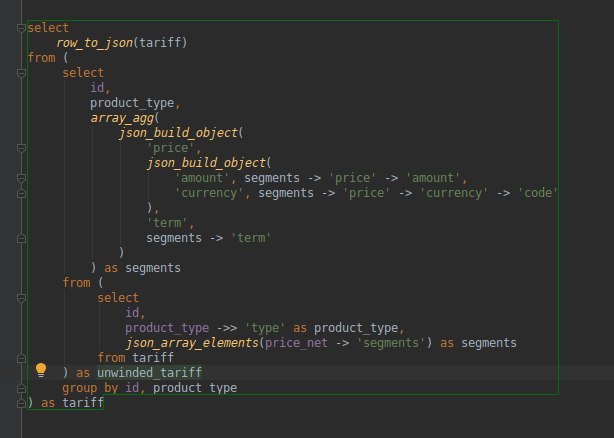Toggle fold marker on the 'currency', segments line
This screenshot has width=614, height=438.
coord(22,193)
